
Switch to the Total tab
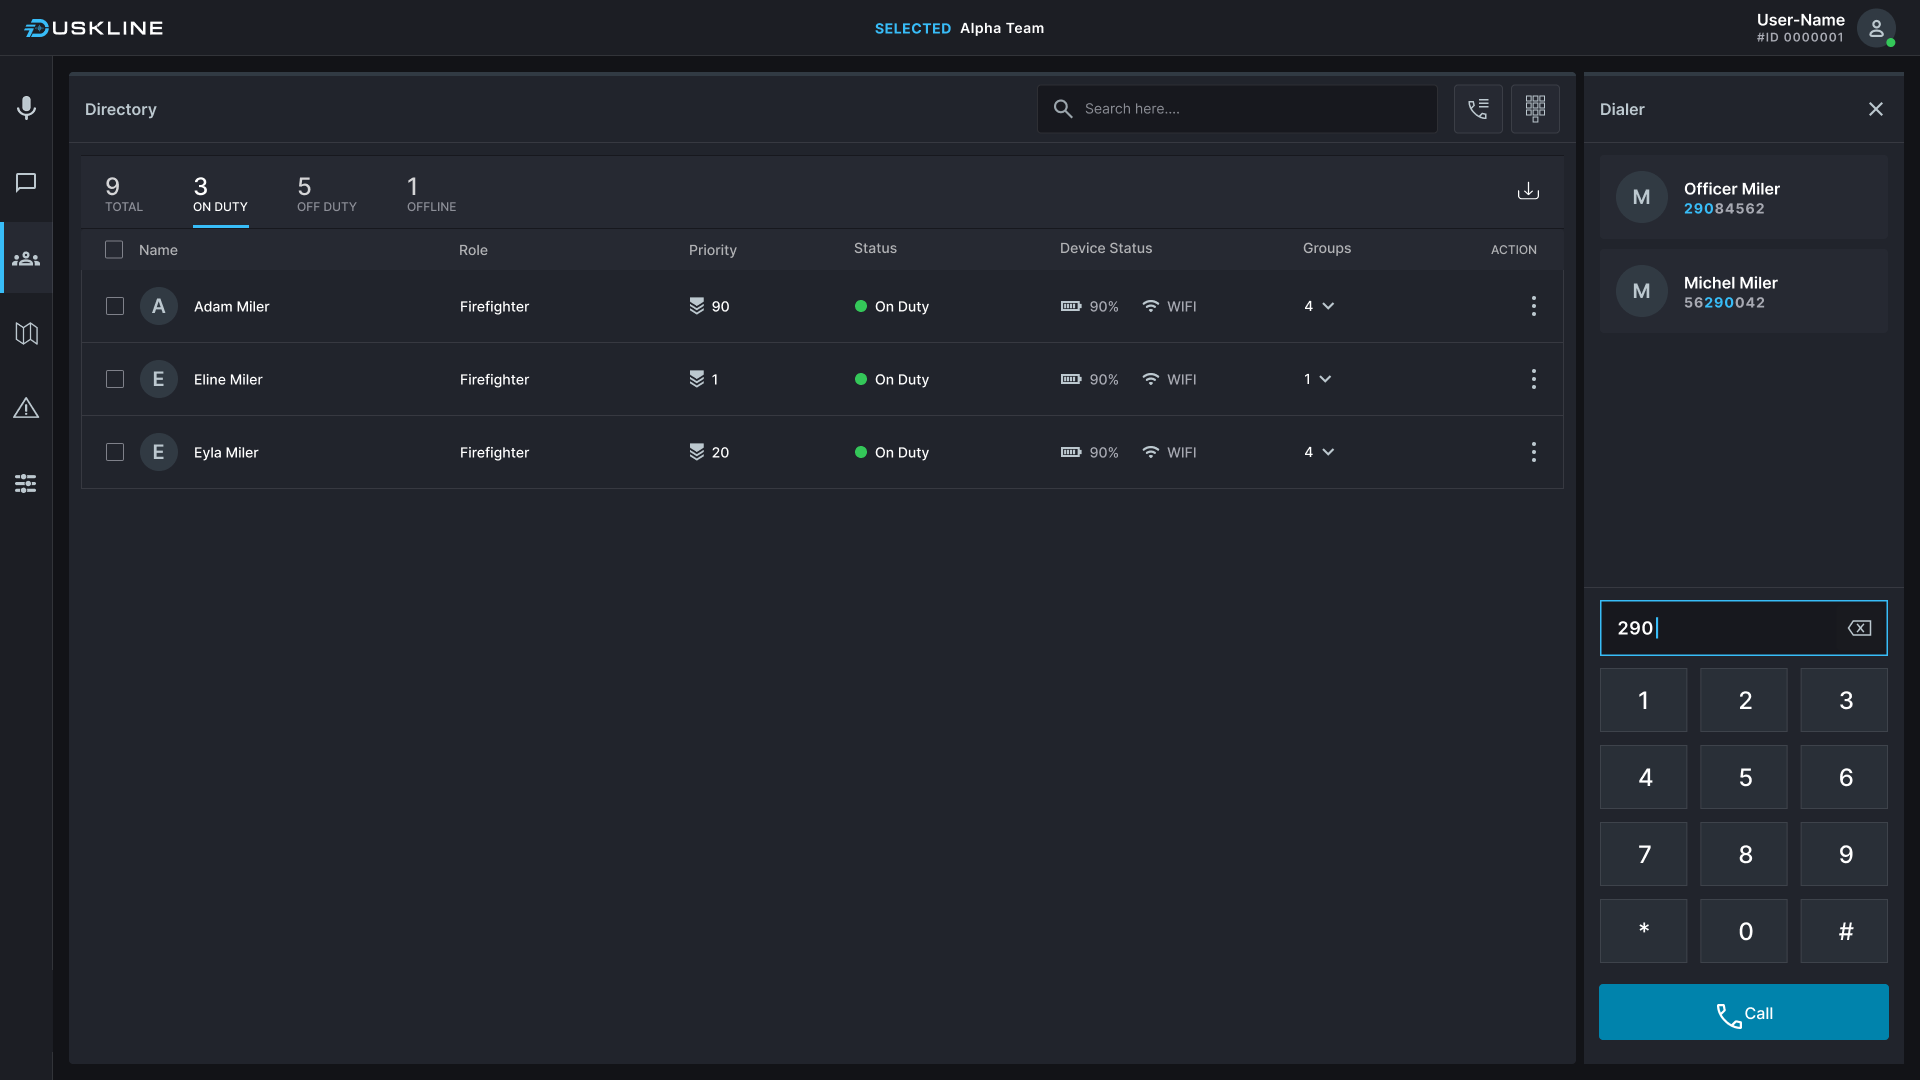124,193
